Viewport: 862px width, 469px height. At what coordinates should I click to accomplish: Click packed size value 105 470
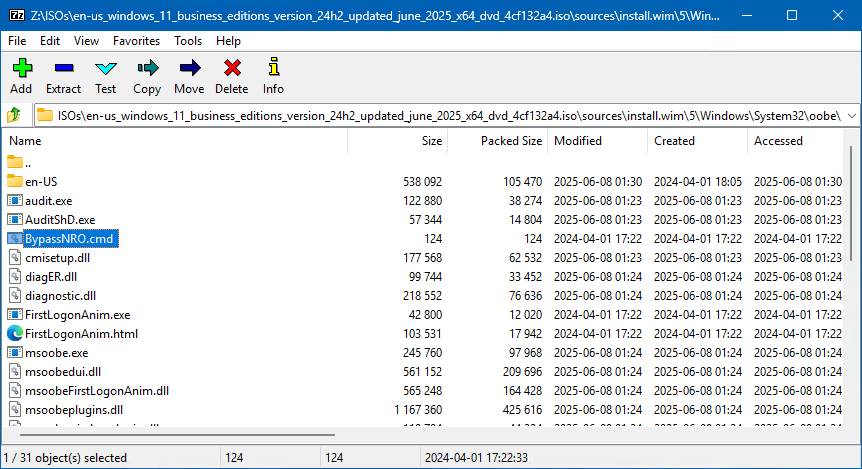pyautogui.click(x=522, y=181)
